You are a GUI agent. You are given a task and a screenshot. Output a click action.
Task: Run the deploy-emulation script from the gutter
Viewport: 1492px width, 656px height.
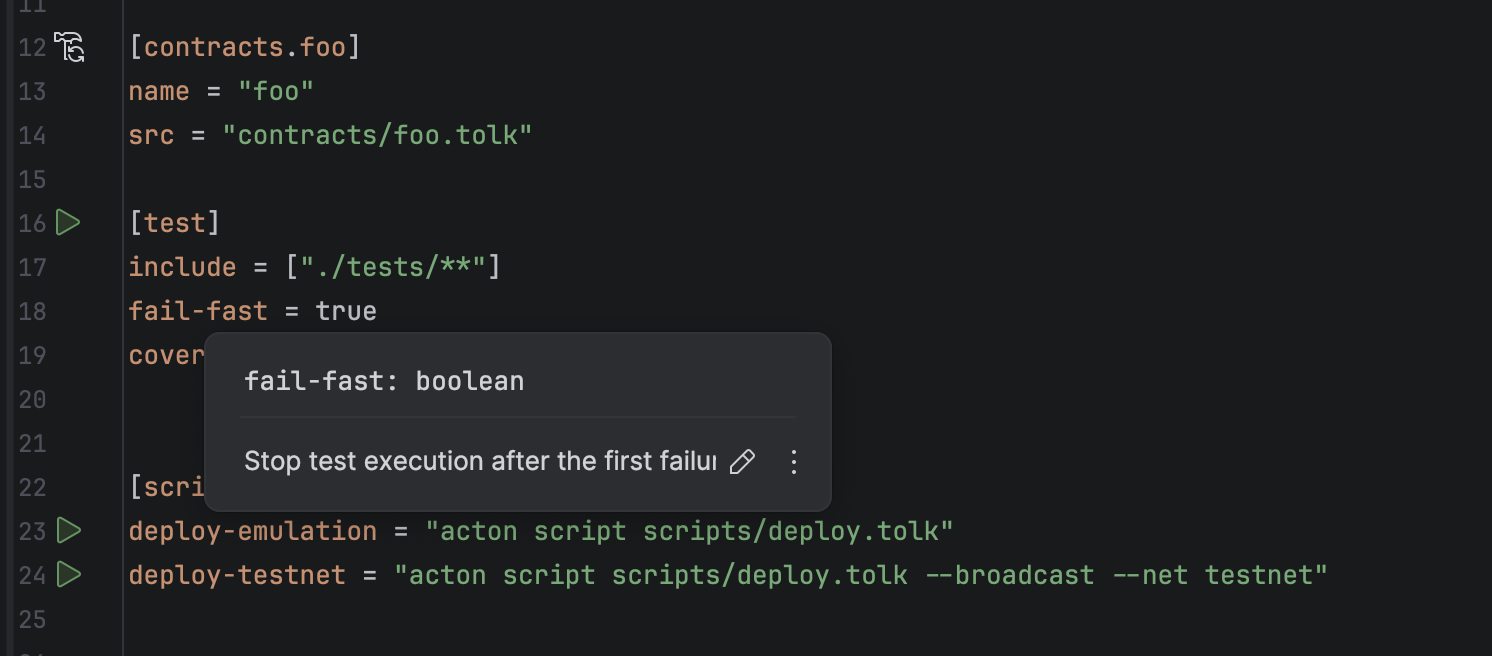(68, 530)
